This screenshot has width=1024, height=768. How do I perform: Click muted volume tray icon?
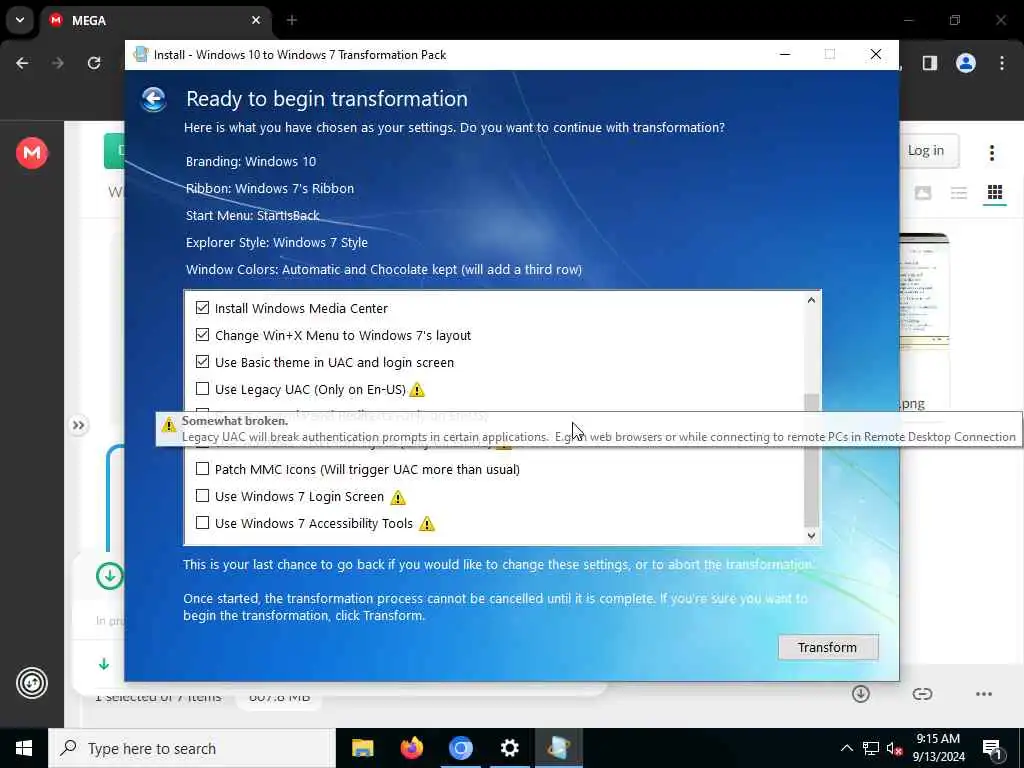(x=894, y=749)
